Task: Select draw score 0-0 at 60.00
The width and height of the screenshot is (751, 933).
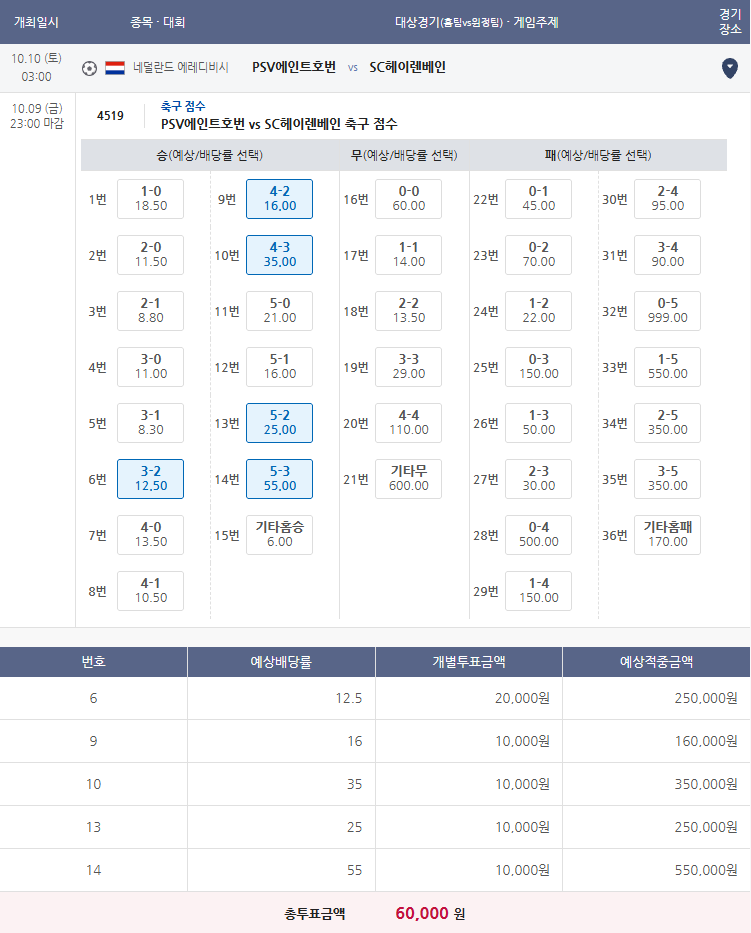Action: click(x=409, y=199)
